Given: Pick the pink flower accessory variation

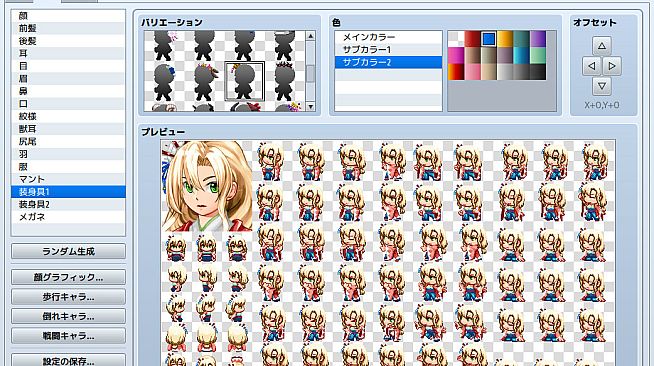Looking at the screenshot, I should pyautogui.click(x=164, y=46).
